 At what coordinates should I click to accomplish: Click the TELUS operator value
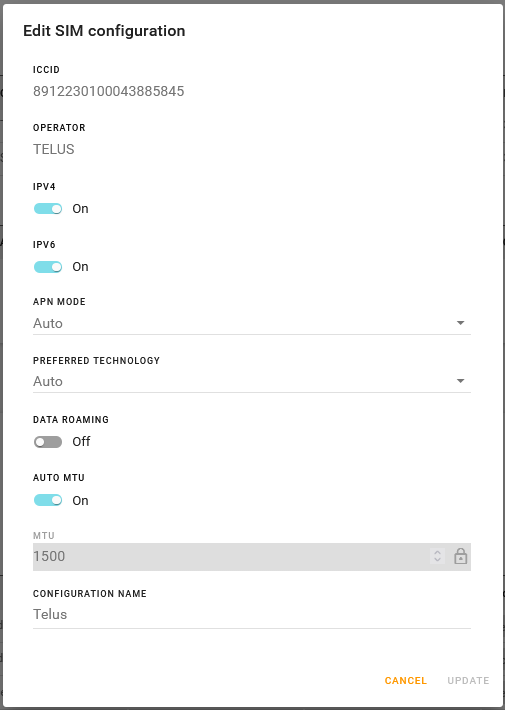click(53, 149)
